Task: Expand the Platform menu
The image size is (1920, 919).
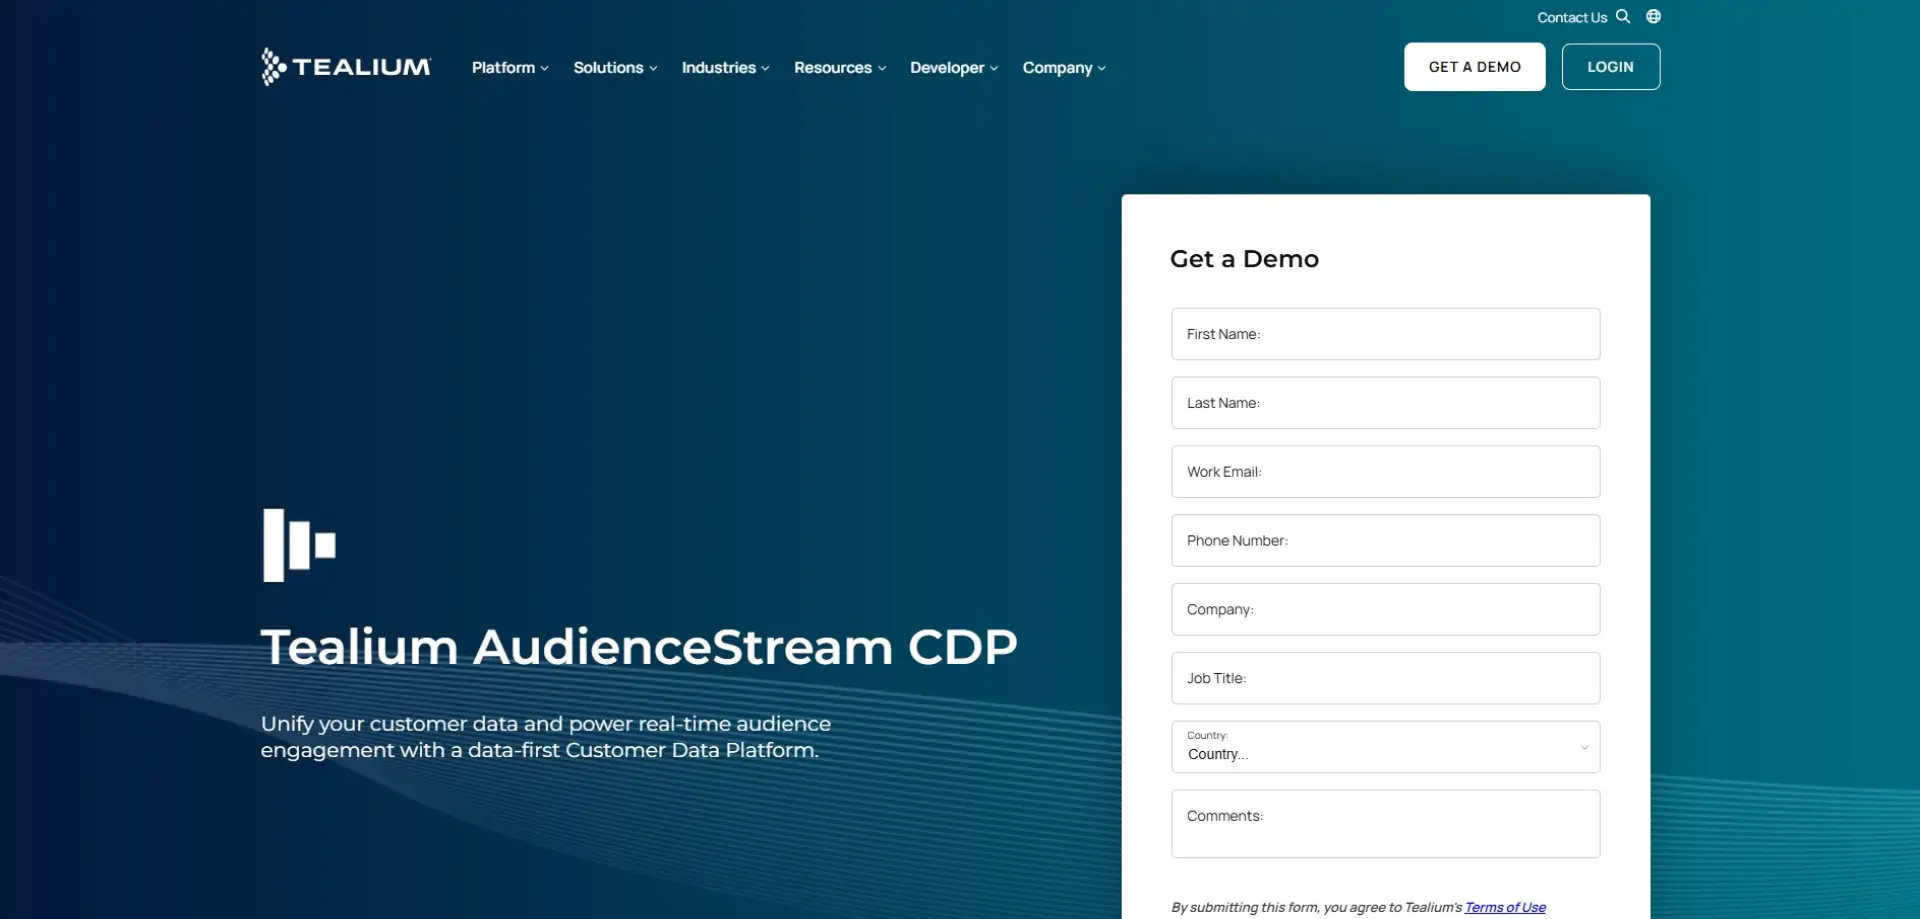Action: click(510, 68)
